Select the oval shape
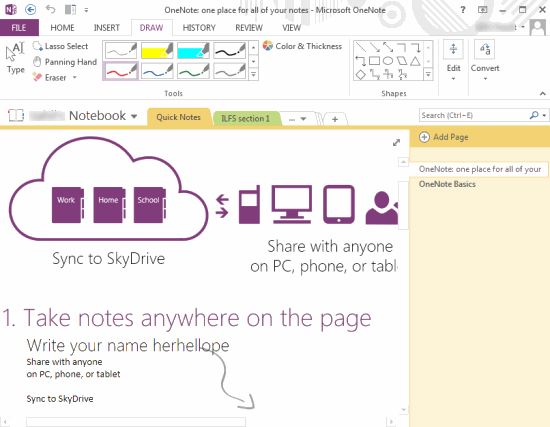The width and height of the screenshot is (550, 427). [x=388, y=61]
